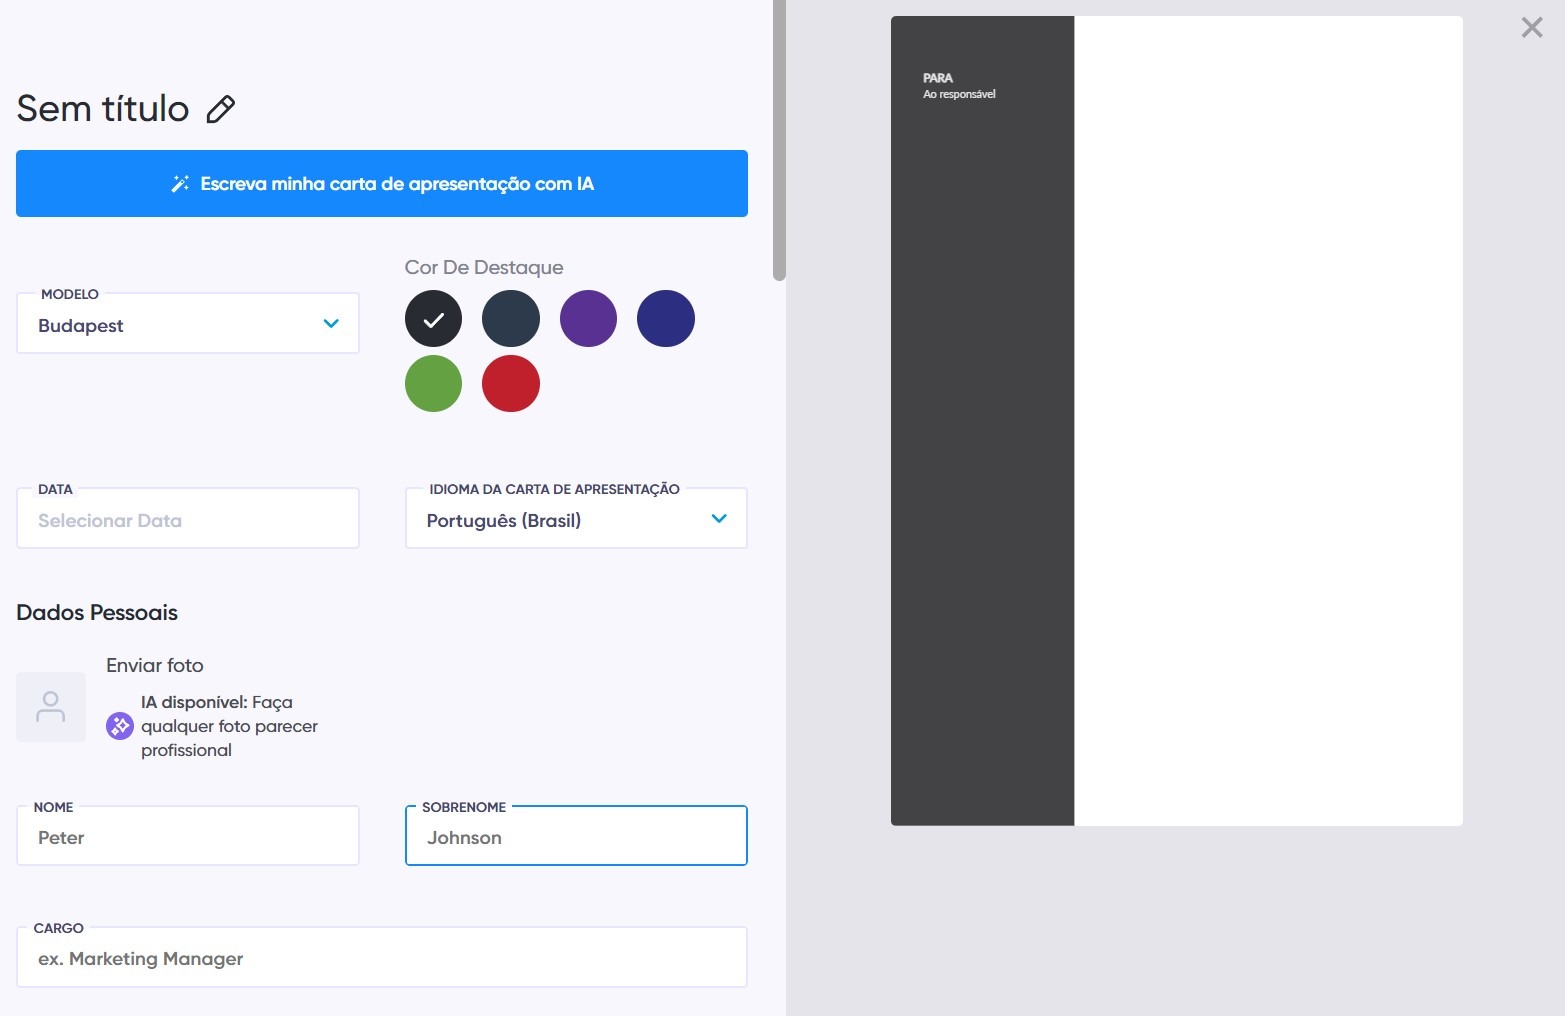Open the Português (Brasil) language dropdown

[x=575, y=518]
